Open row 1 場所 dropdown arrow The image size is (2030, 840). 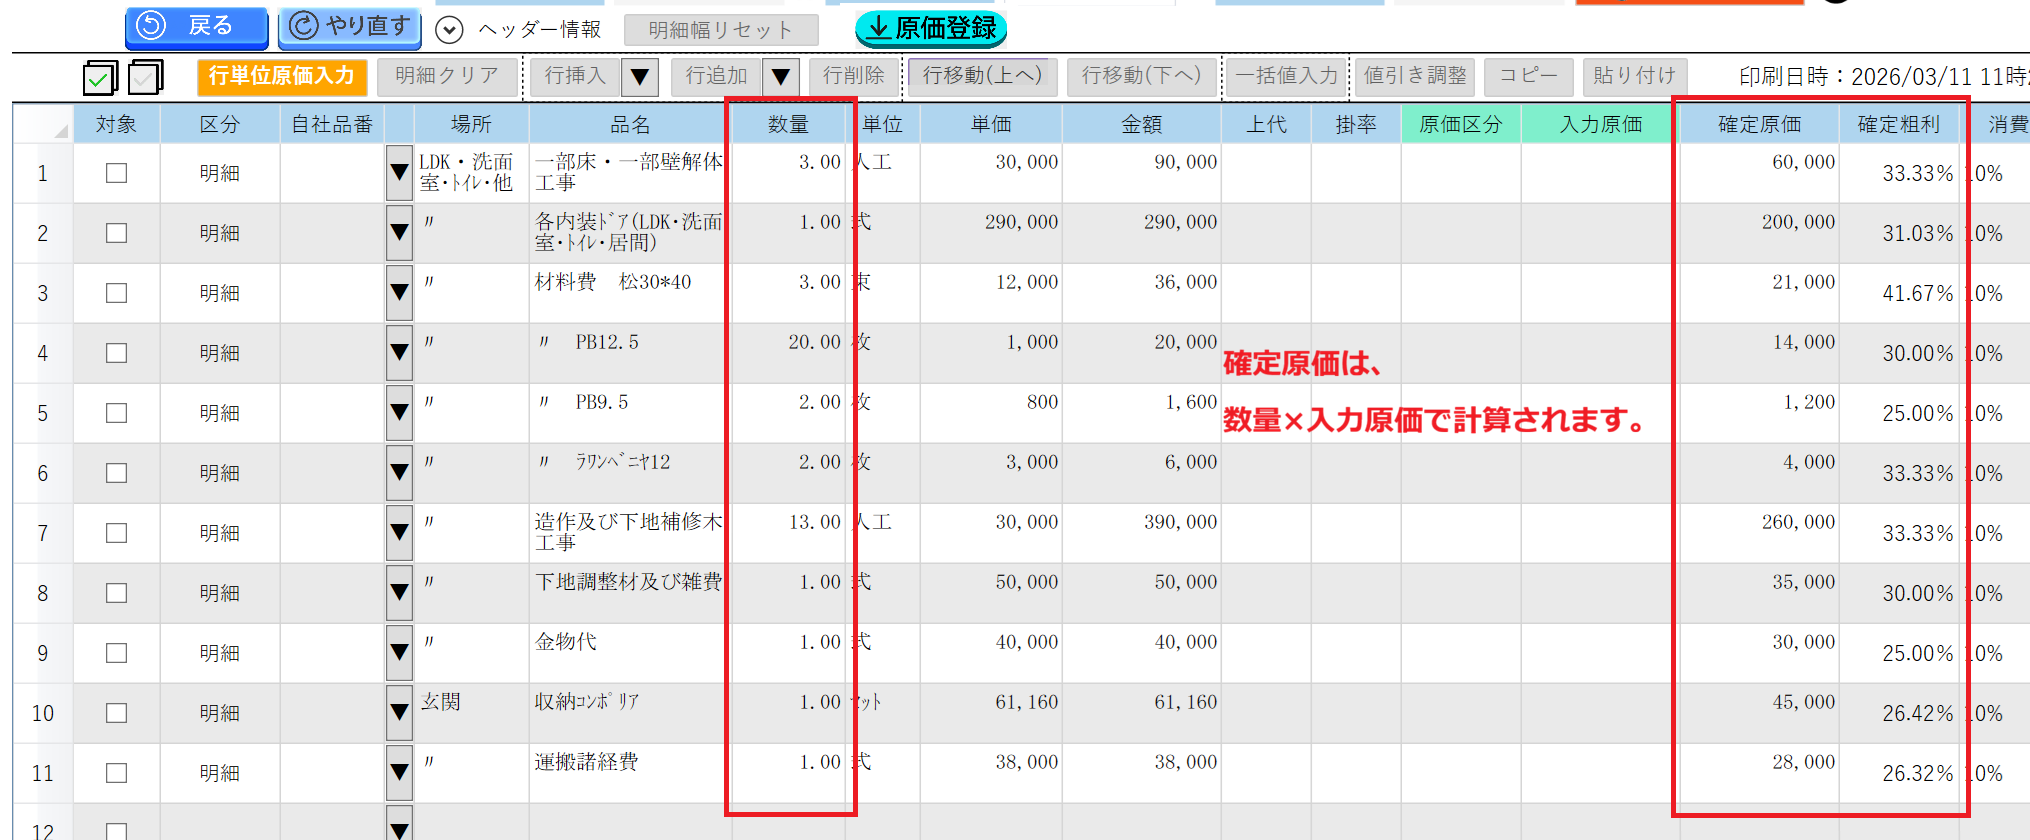click(399, 173)
